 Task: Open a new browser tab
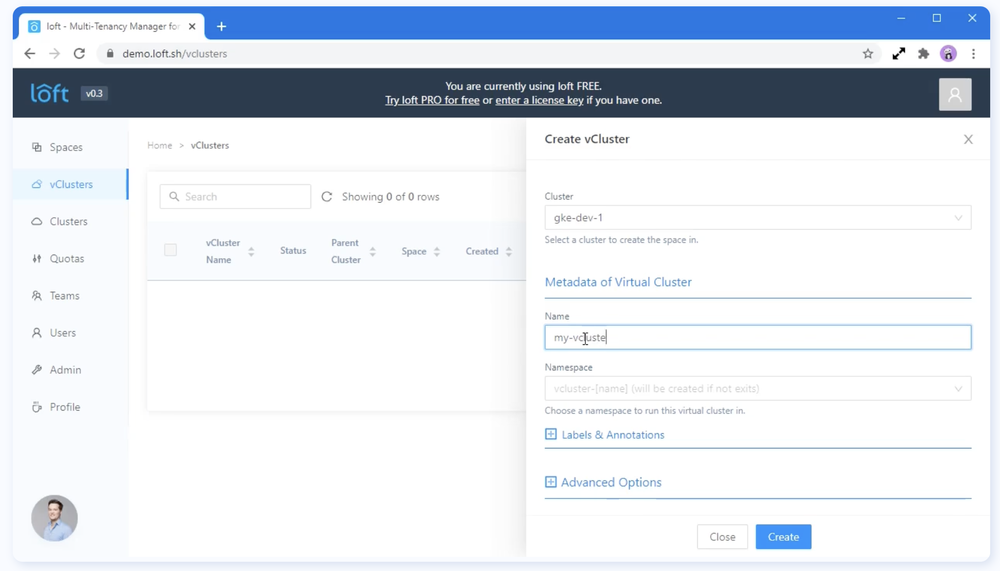click(x=221, y=26)
